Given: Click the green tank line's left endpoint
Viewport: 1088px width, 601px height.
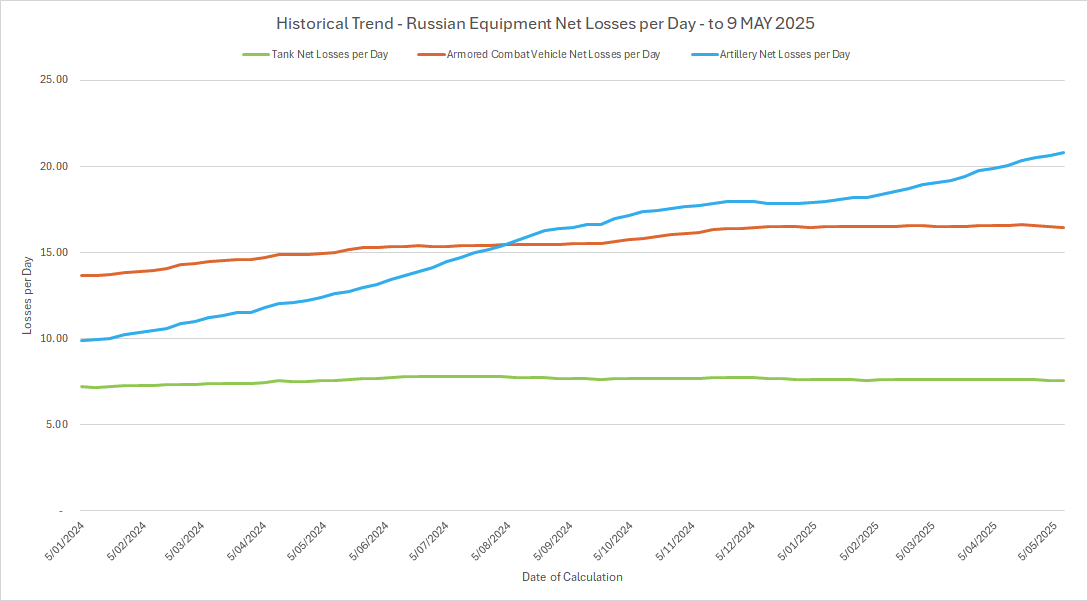Looking at the screenshot, I should click(81, 386).
